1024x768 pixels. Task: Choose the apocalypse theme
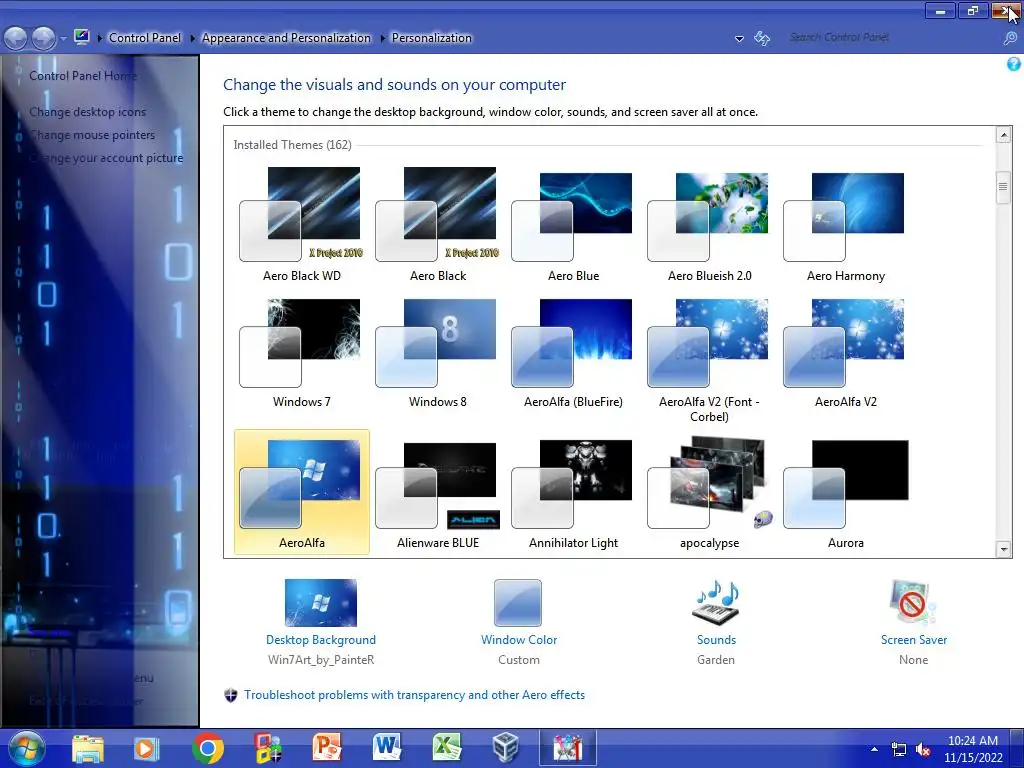pos(709,494)
